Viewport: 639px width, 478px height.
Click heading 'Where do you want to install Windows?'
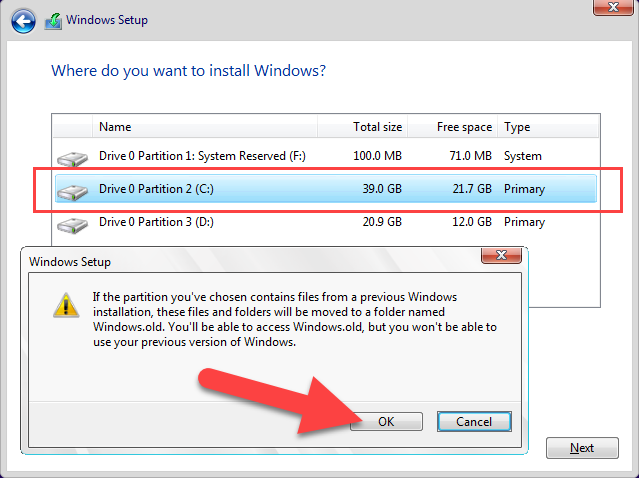pyautogui.click(x=188, y=71)
